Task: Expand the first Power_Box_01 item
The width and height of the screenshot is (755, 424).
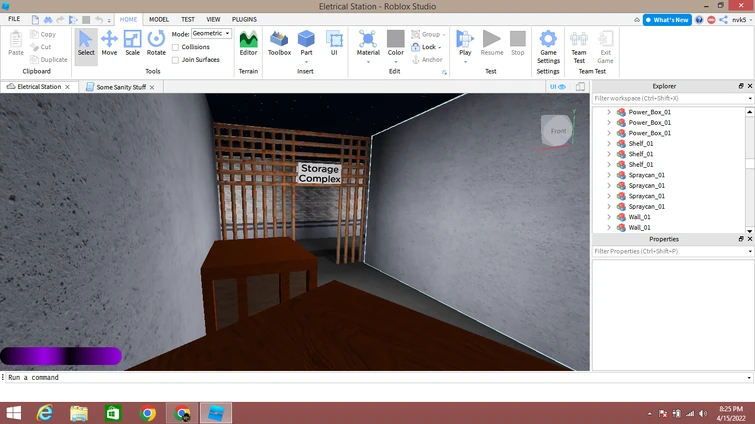Action: [609, 112]
